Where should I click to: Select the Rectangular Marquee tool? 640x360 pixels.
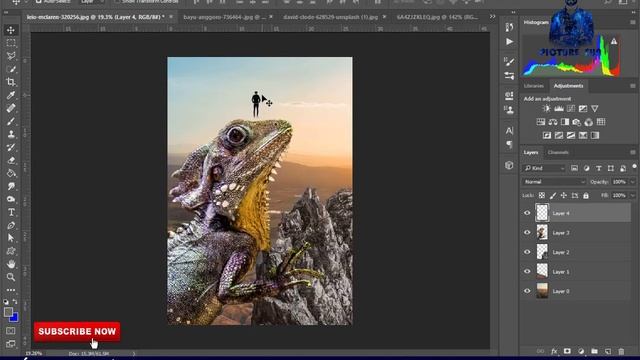11,43
